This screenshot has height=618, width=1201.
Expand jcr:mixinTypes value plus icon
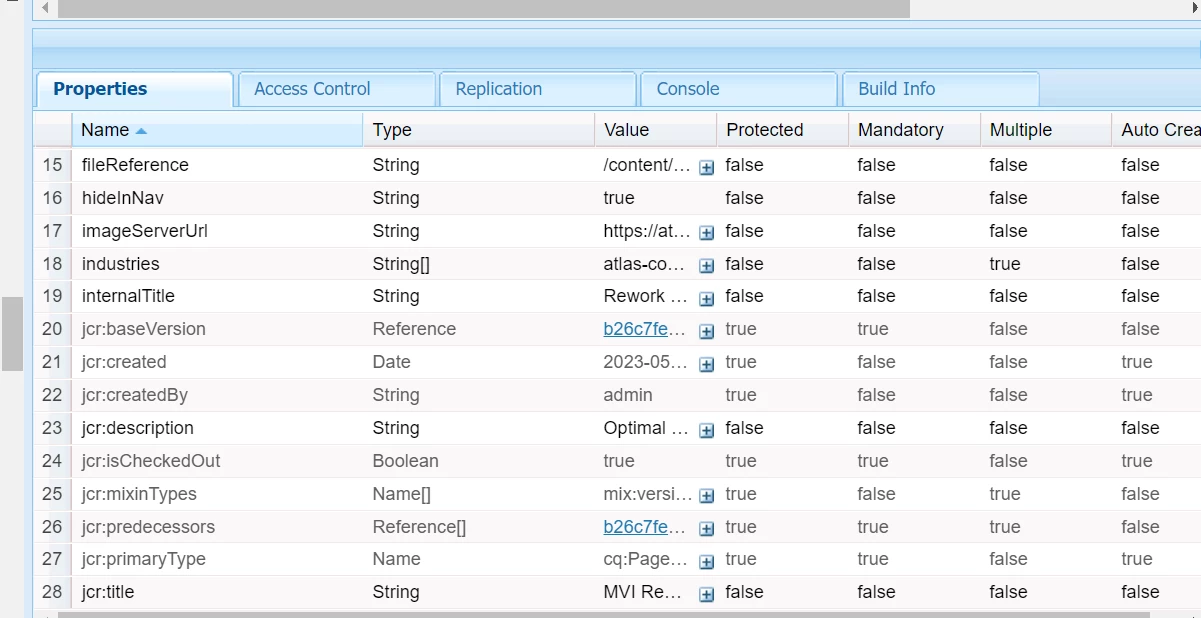pyautogui.click(x=706, y=496)
